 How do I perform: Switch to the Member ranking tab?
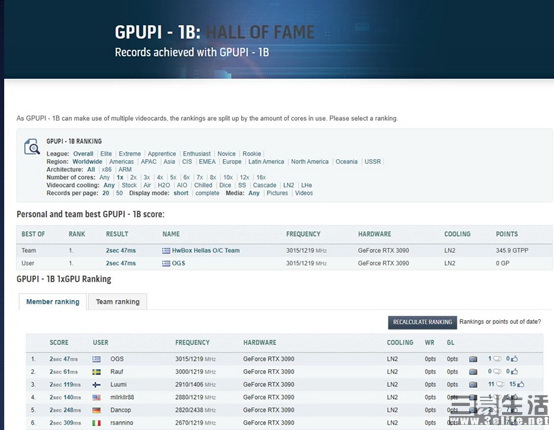53,302
